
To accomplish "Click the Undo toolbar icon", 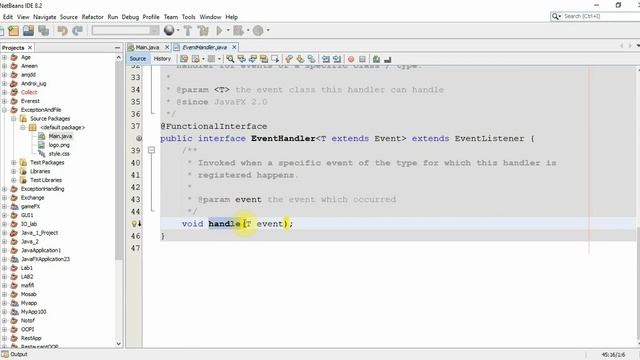I will (62, 31).
